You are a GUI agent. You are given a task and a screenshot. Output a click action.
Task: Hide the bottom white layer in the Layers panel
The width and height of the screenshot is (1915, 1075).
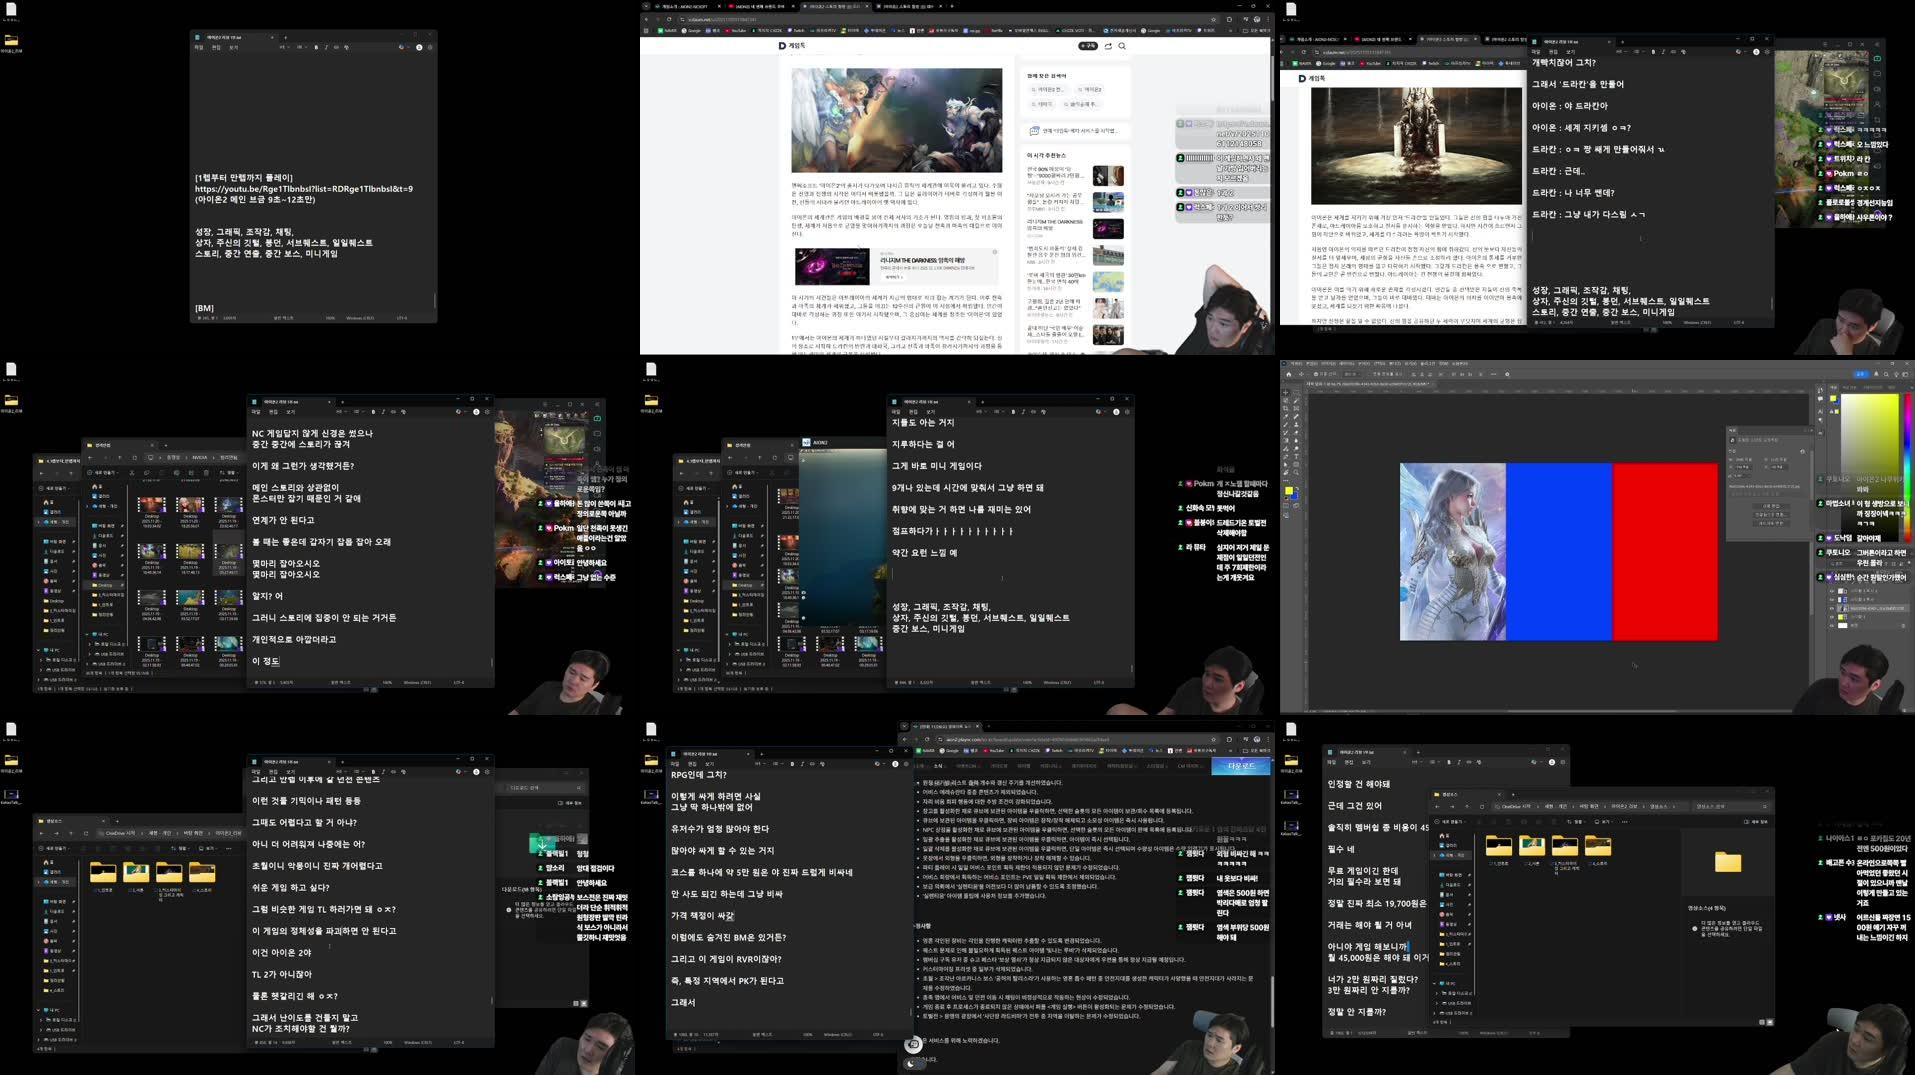[1832, 625]
